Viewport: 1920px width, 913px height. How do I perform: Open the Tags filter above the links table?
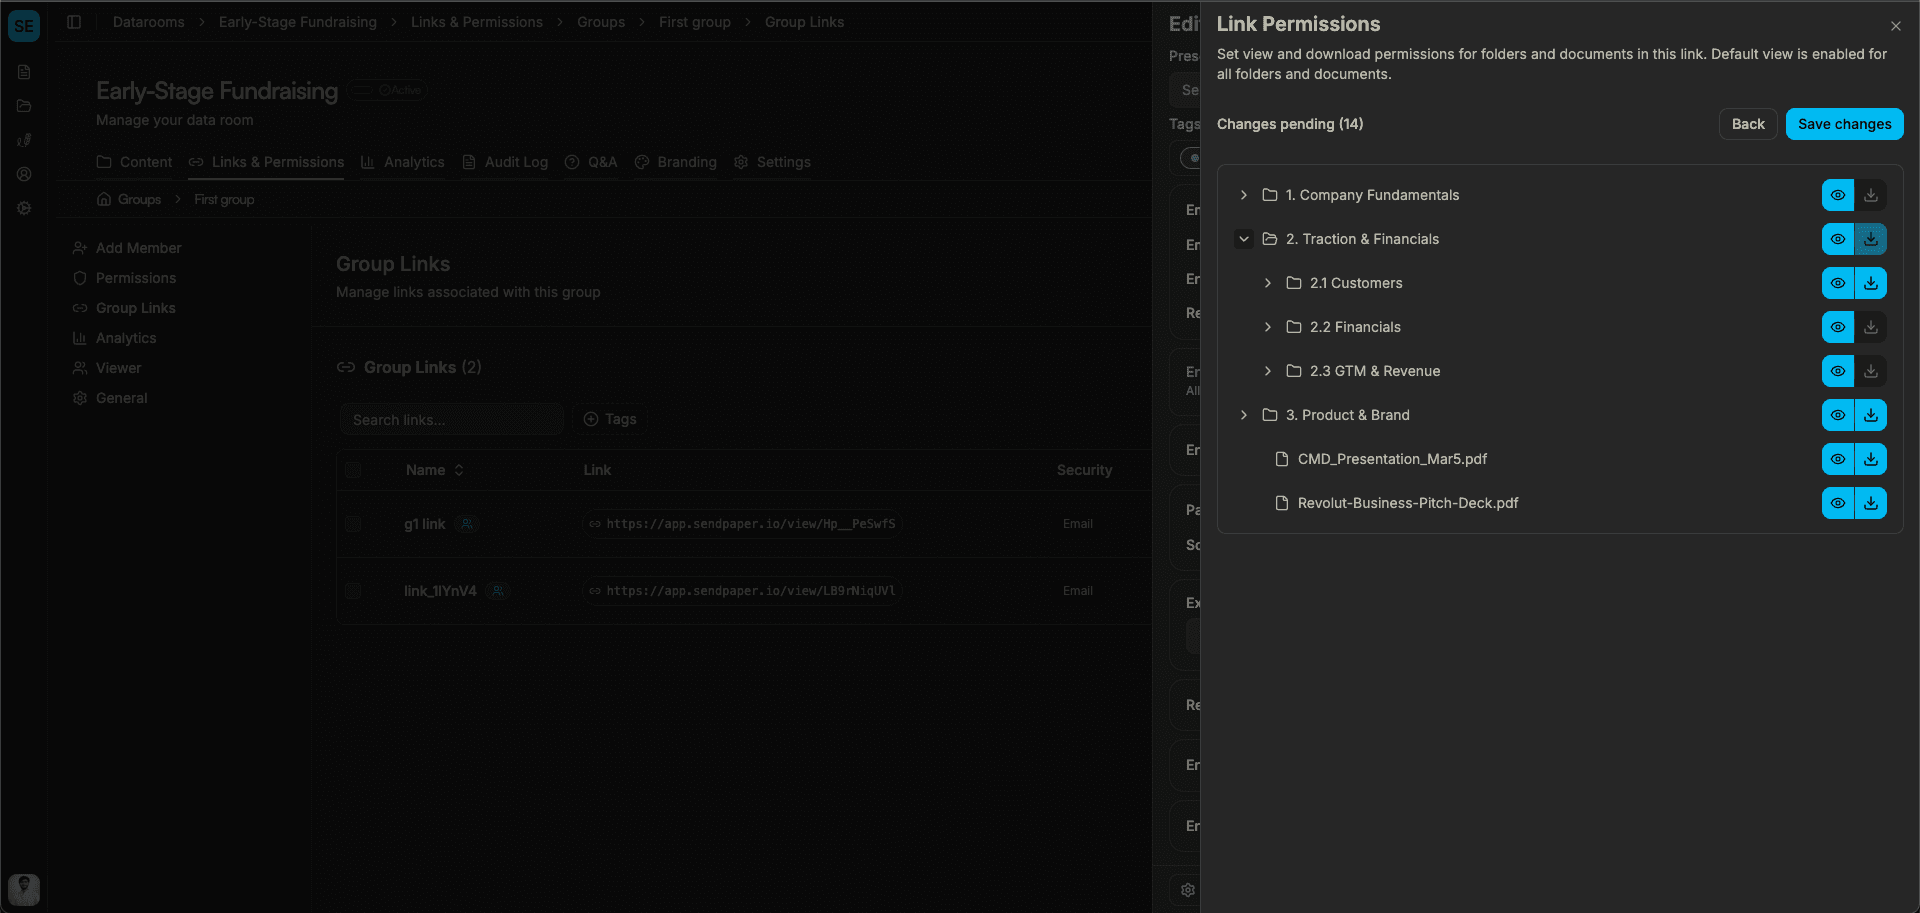pos(610,419)
